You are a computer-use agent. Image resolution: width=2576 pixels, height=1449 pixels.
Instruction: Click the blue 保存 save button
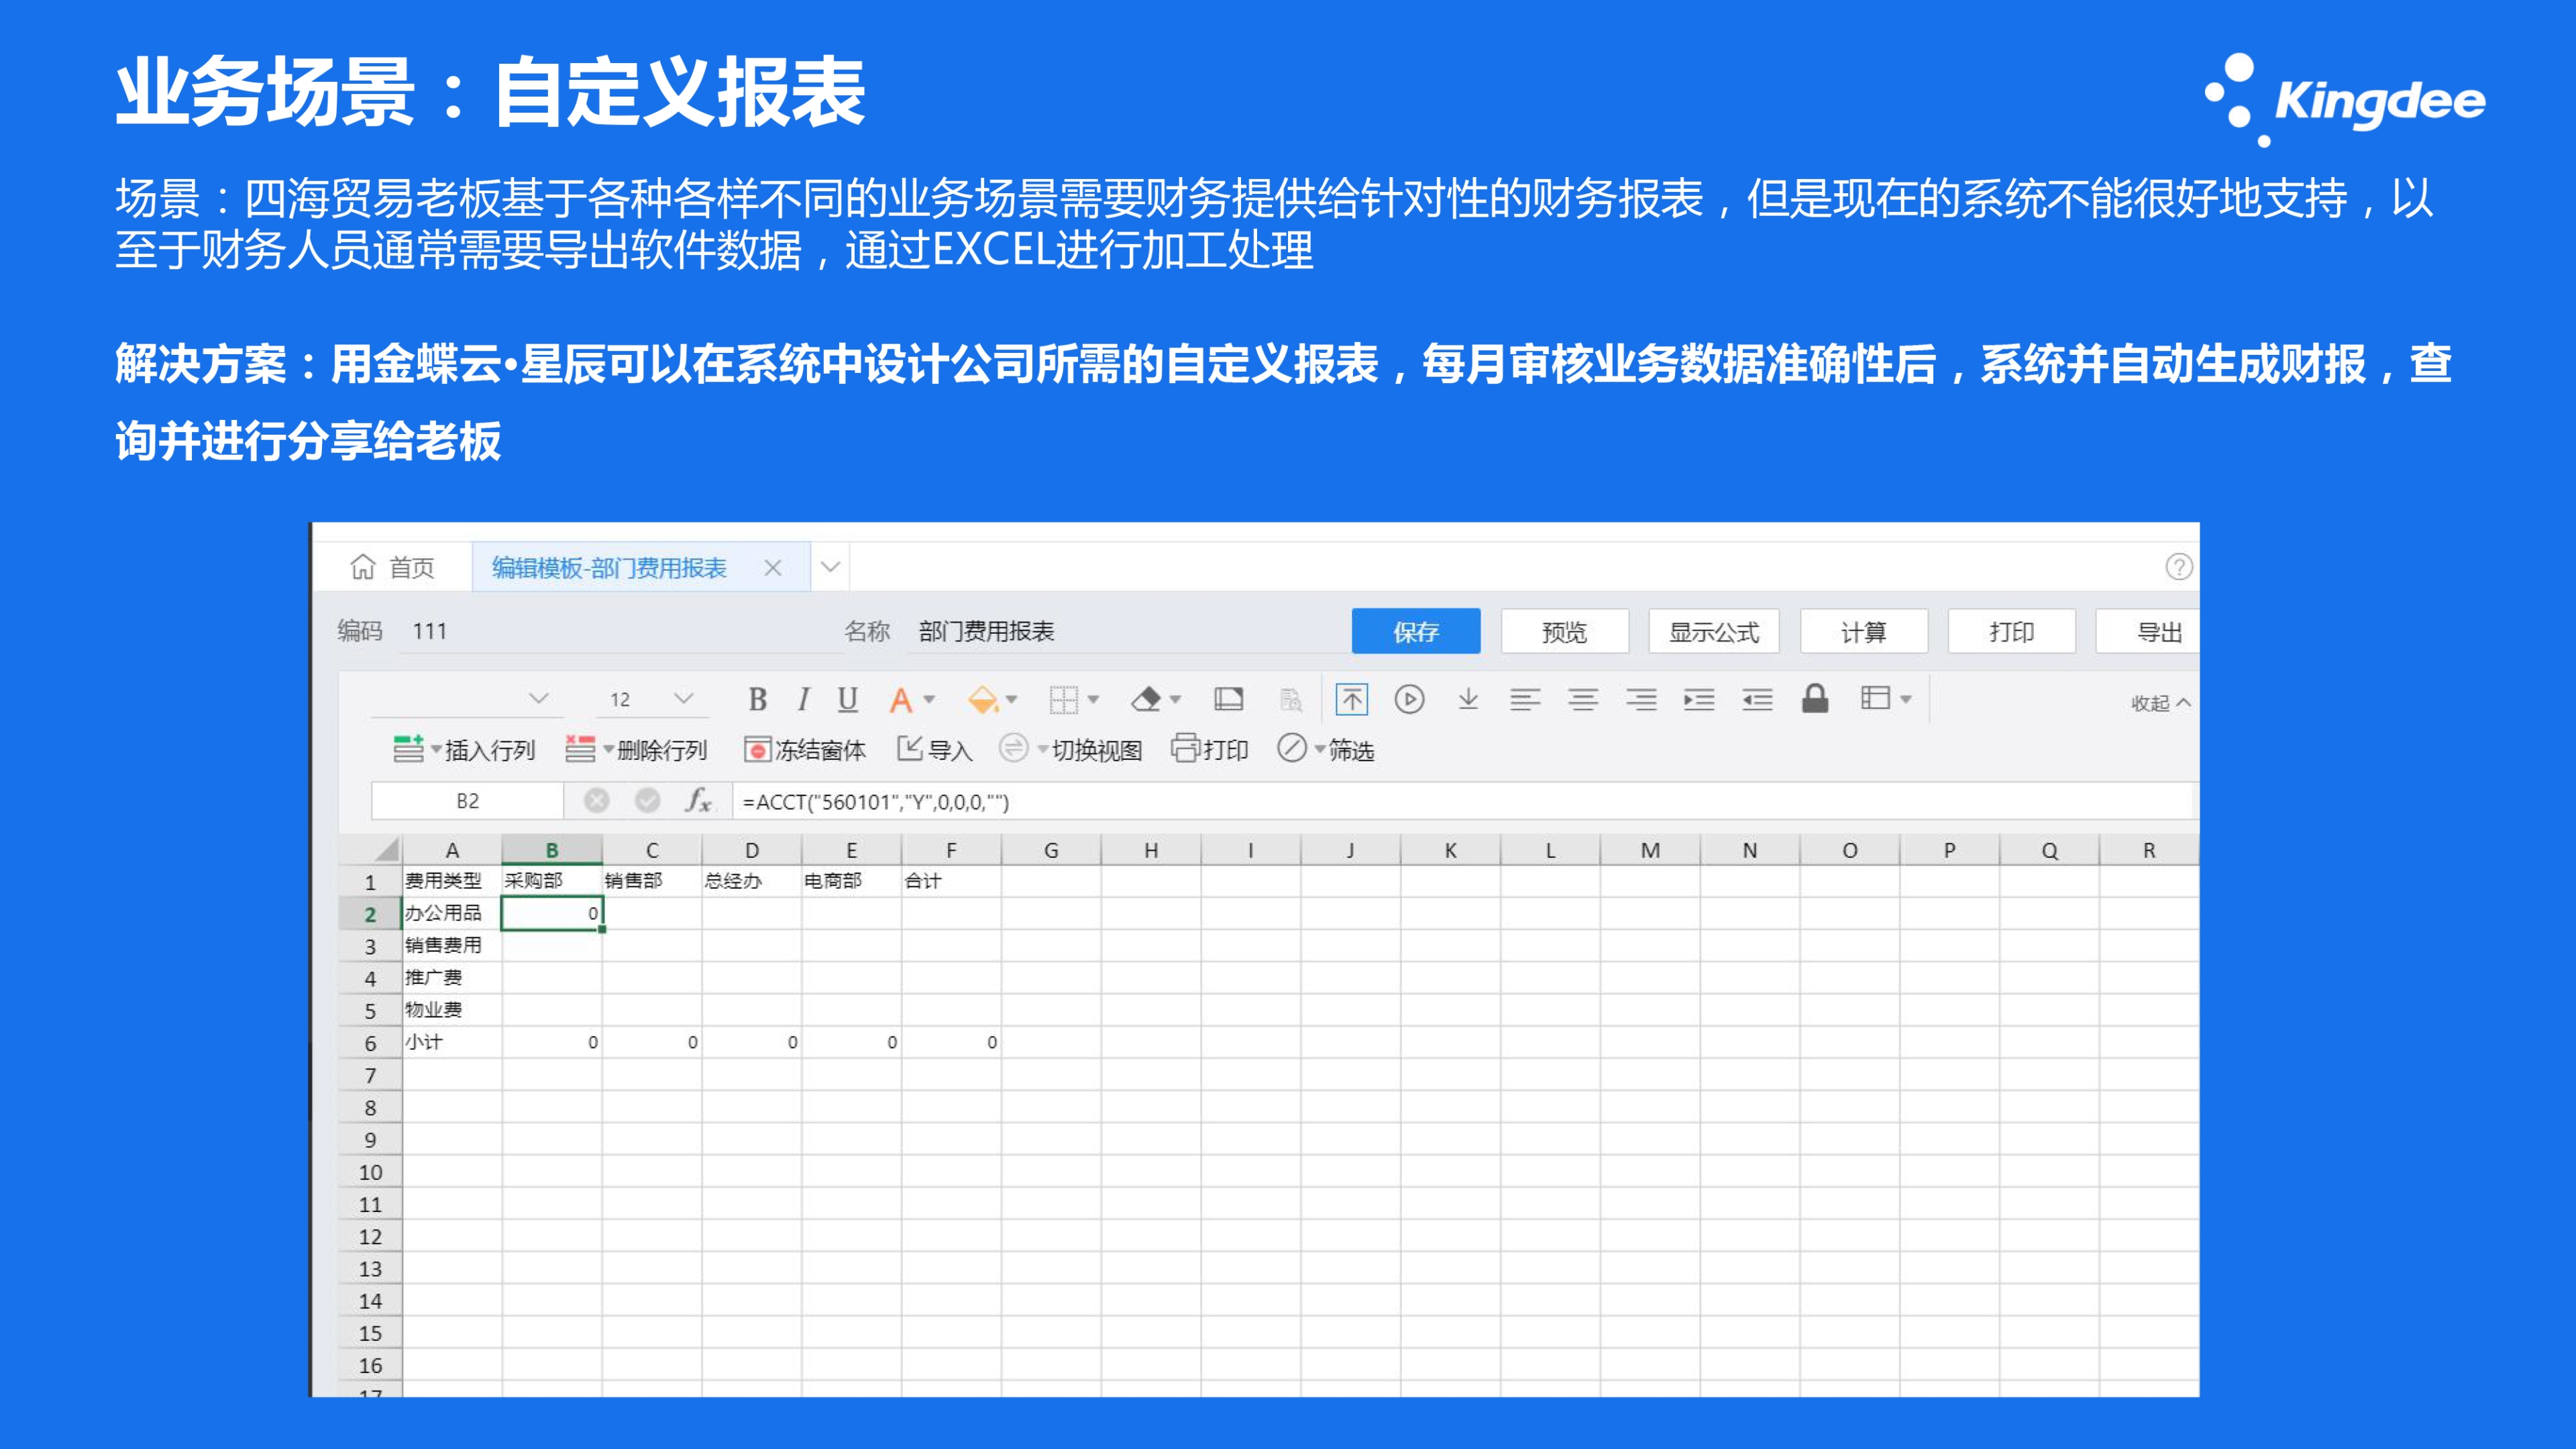pos(1415,631)
